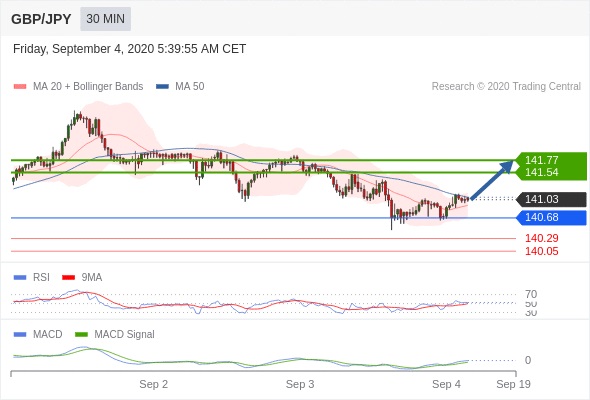The height and width of the screenshot is (400, 590).
Task: Click the 30 MIN timeframe button
Action: coord(105,19)
